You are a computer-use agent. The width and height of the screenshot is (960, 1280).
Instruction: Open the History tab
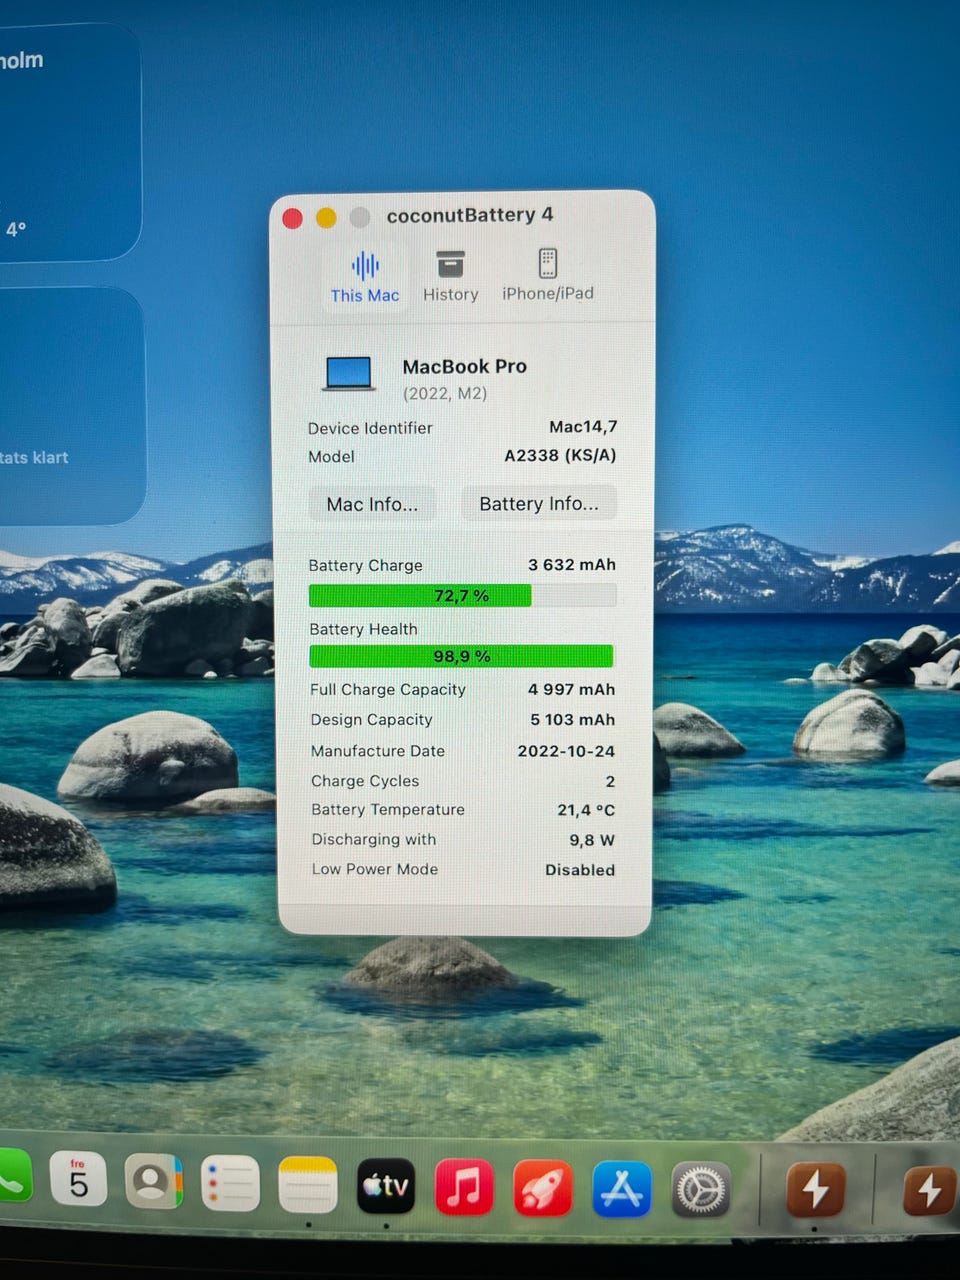tap(450, 277)
